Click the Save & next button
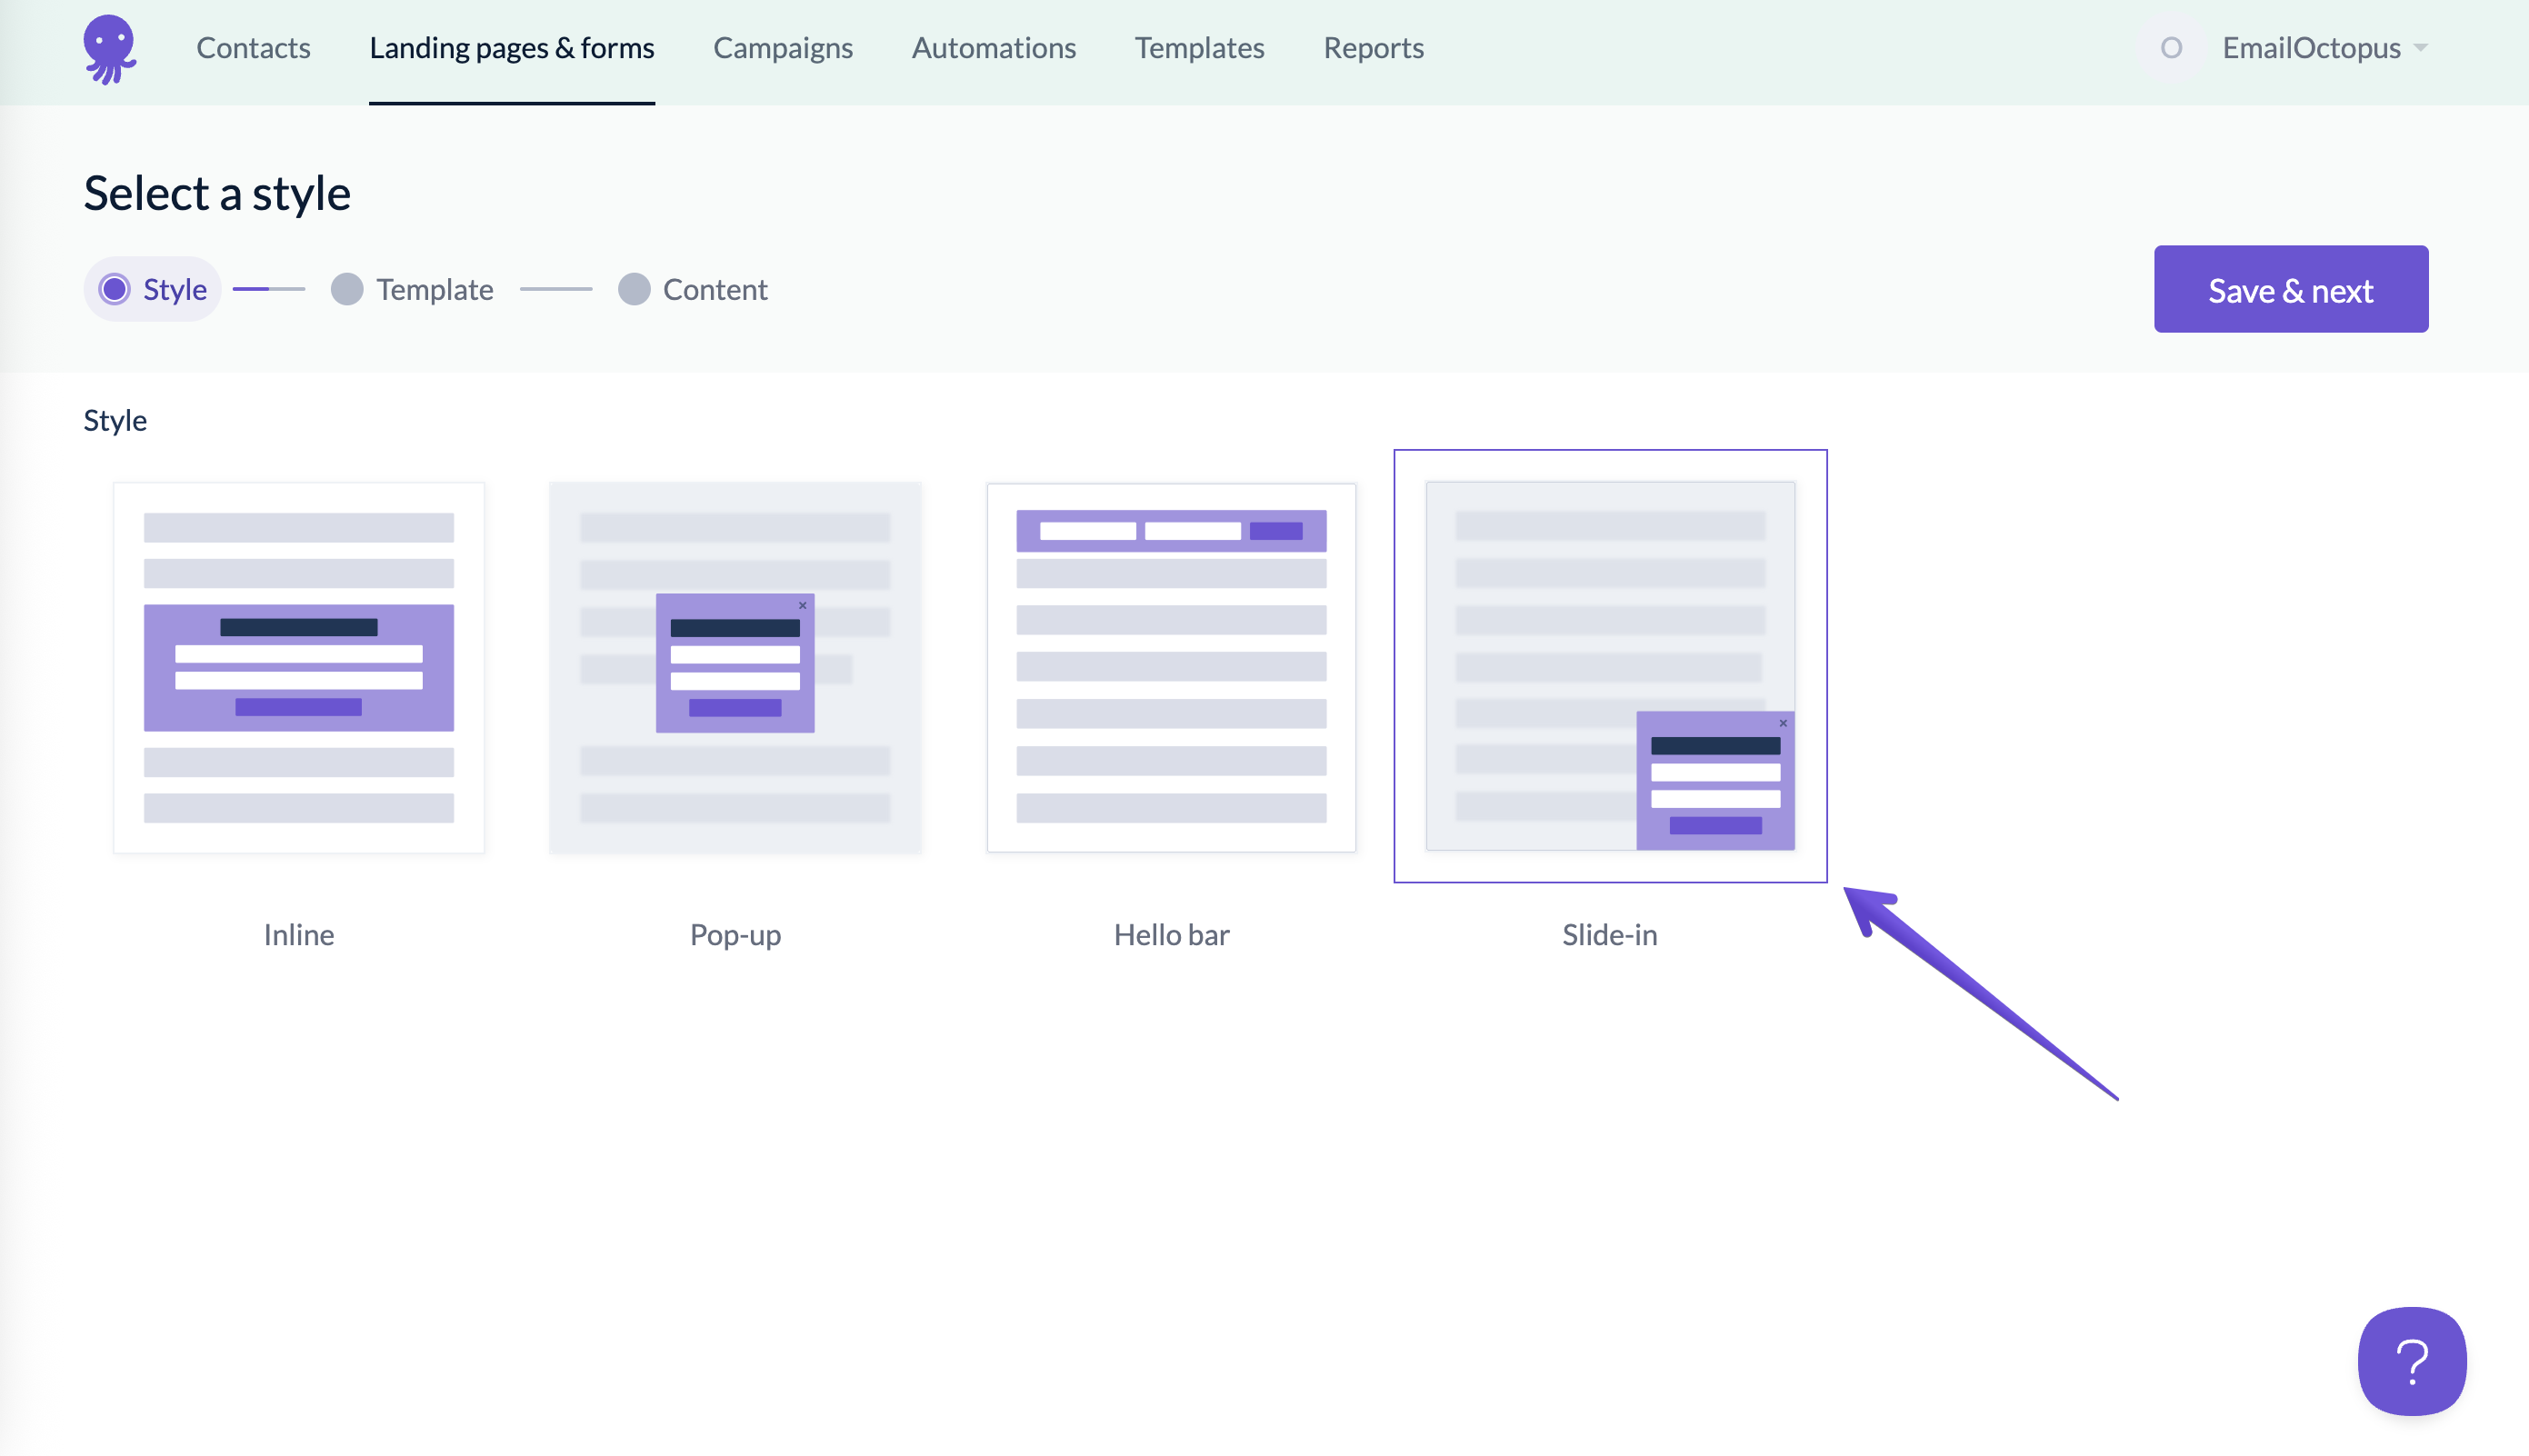 pyautogui.click(x=2290, y=289)
